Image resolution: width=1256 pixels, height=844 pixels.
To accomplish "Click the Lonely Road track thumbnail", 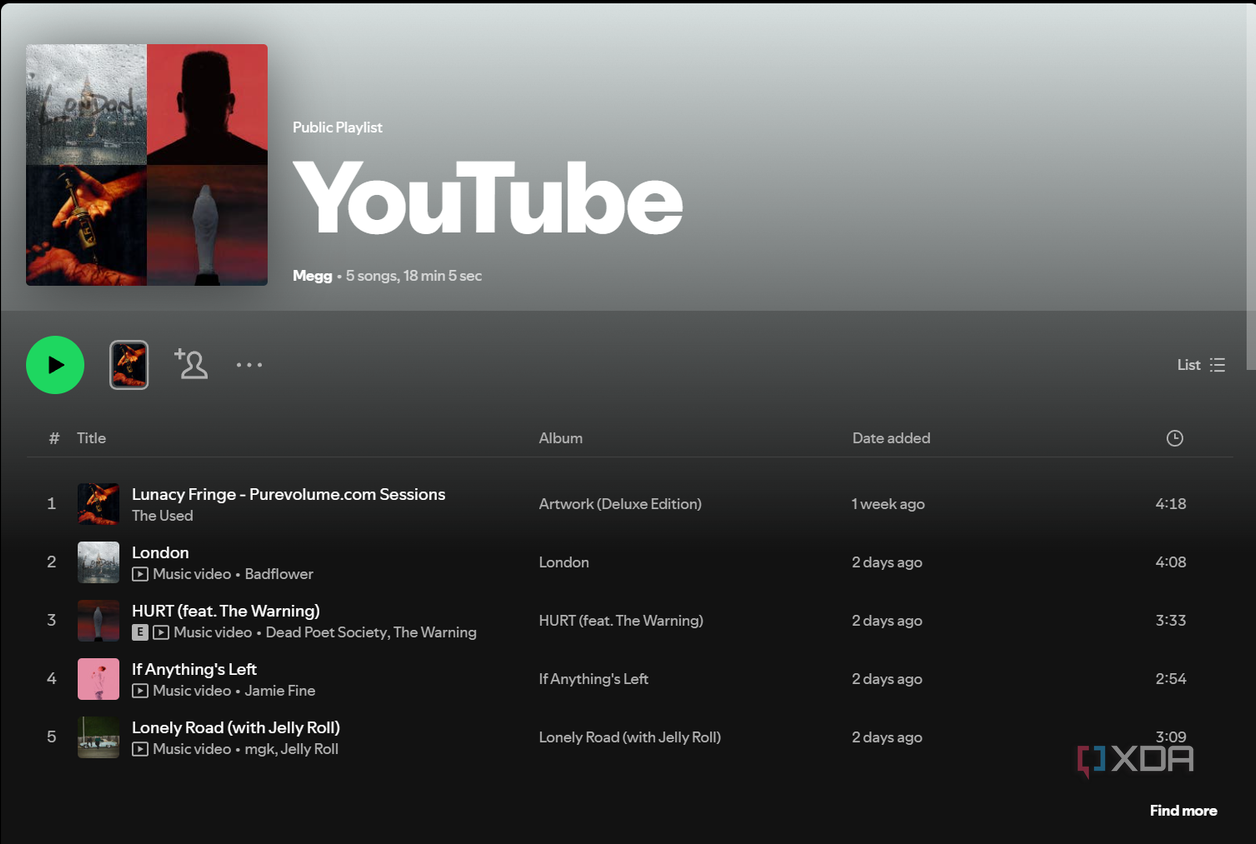I will [98, 737].
